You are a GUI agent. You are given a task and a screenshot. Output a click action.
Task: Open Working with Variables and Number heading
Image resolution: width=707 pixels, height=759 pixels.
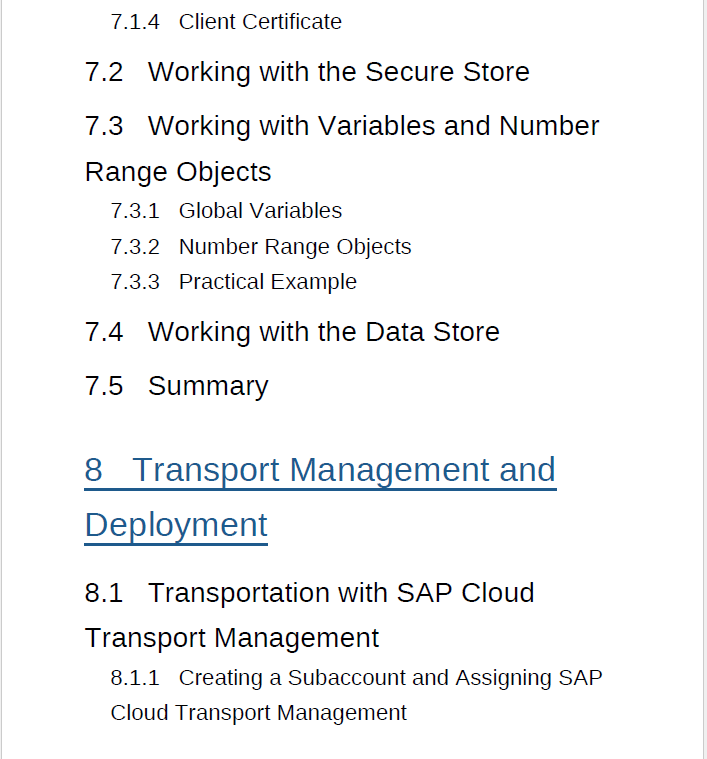point(373,126)
